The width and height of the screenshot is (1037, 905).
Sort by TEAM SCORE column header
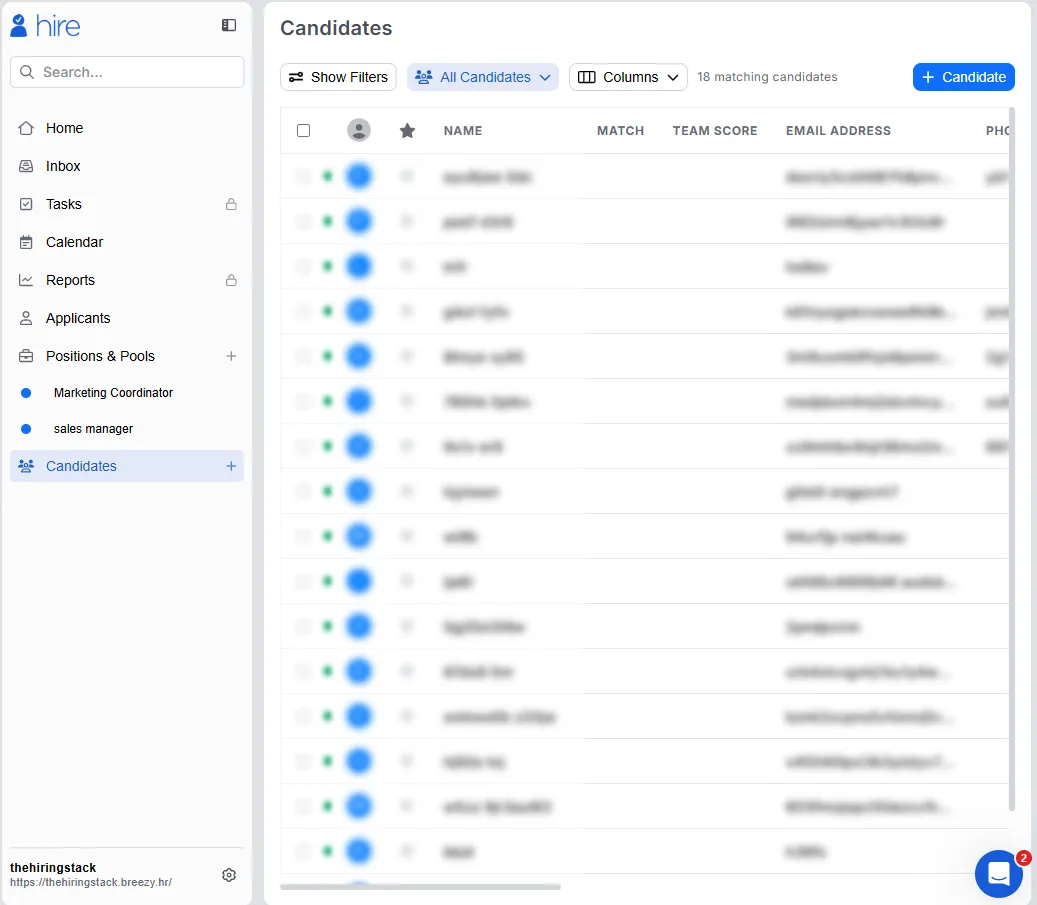[x=715, y=131]
